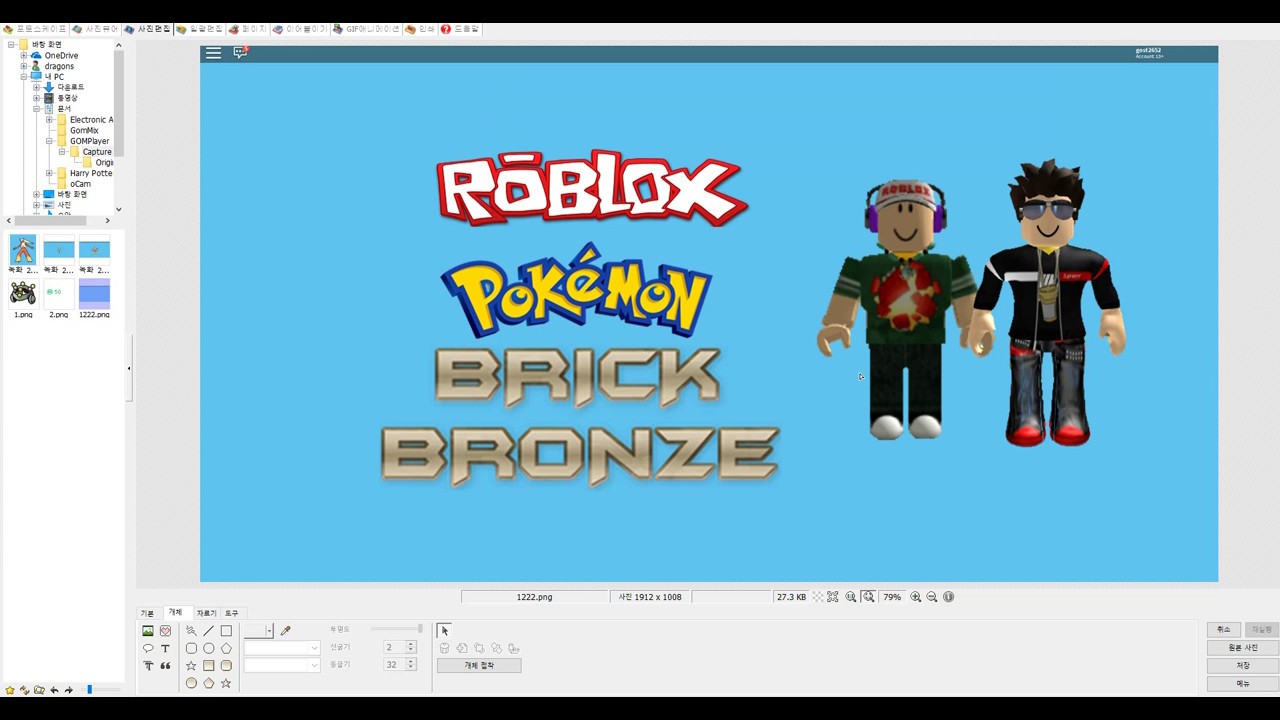Choose the filled pentagon shape tool
The width and height of the screenshot is (1280, 720).
coord(209,683)
